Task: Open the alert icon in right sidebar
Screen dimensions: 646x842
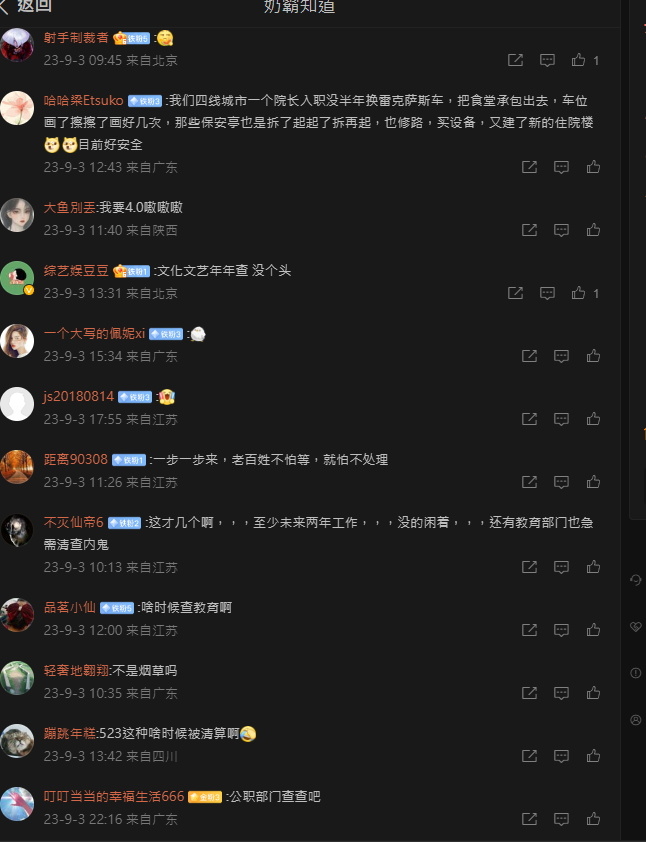Action: 636,673
